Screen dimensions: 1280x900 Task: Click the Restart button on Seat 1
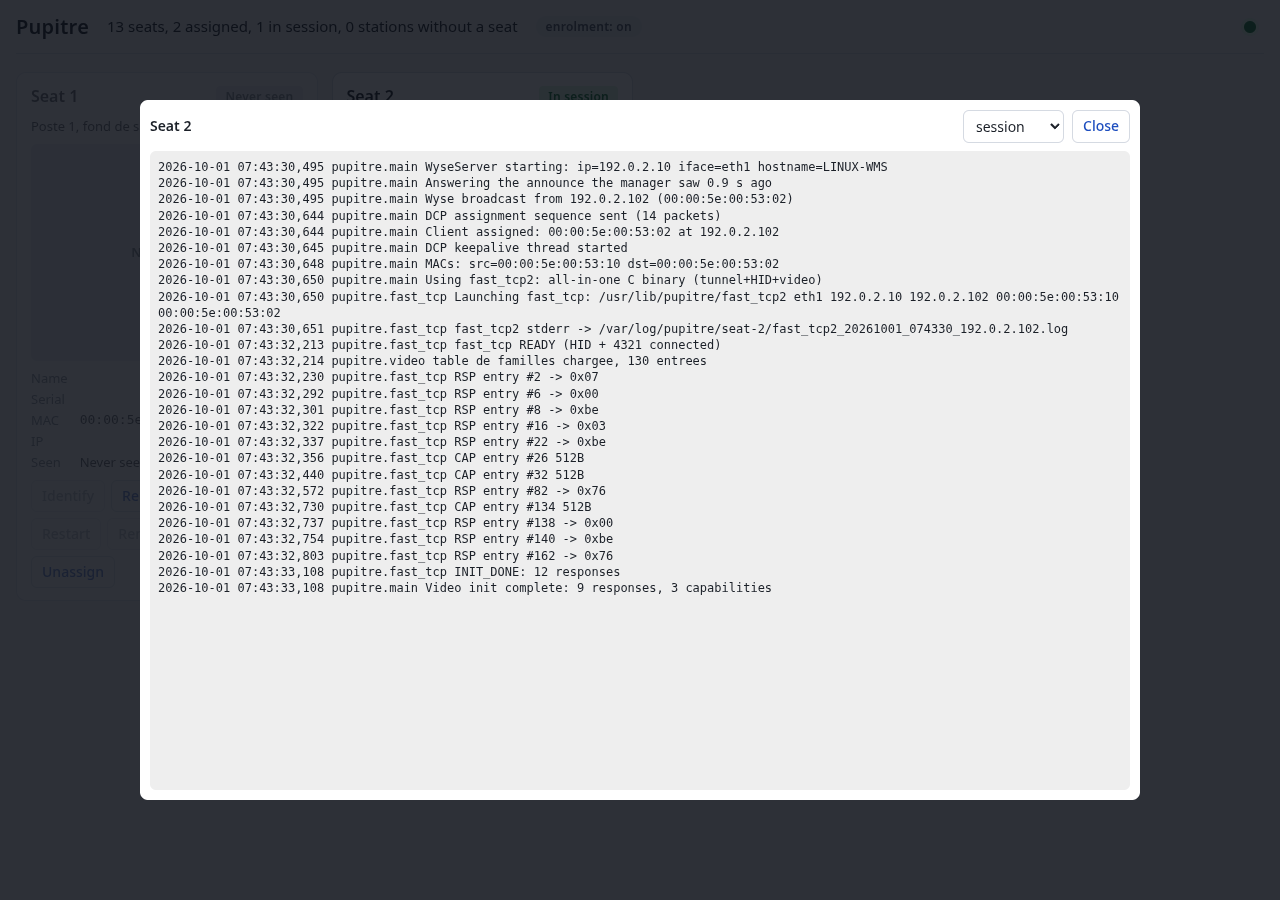pos(65,534)
